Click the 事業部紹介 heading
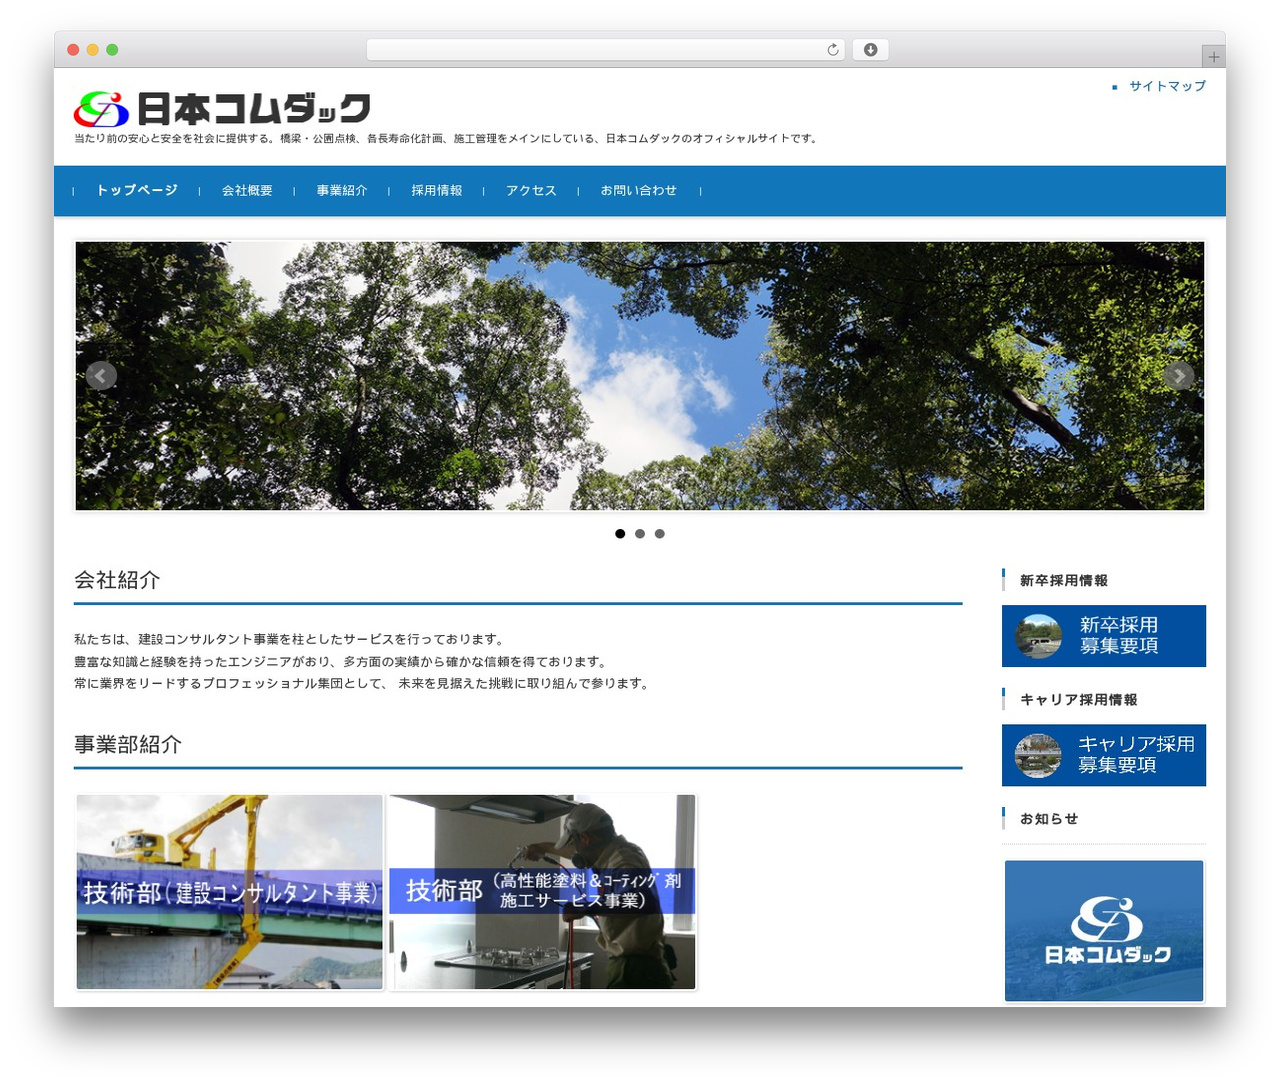The image size is (1280, 1084). point(128,744)
